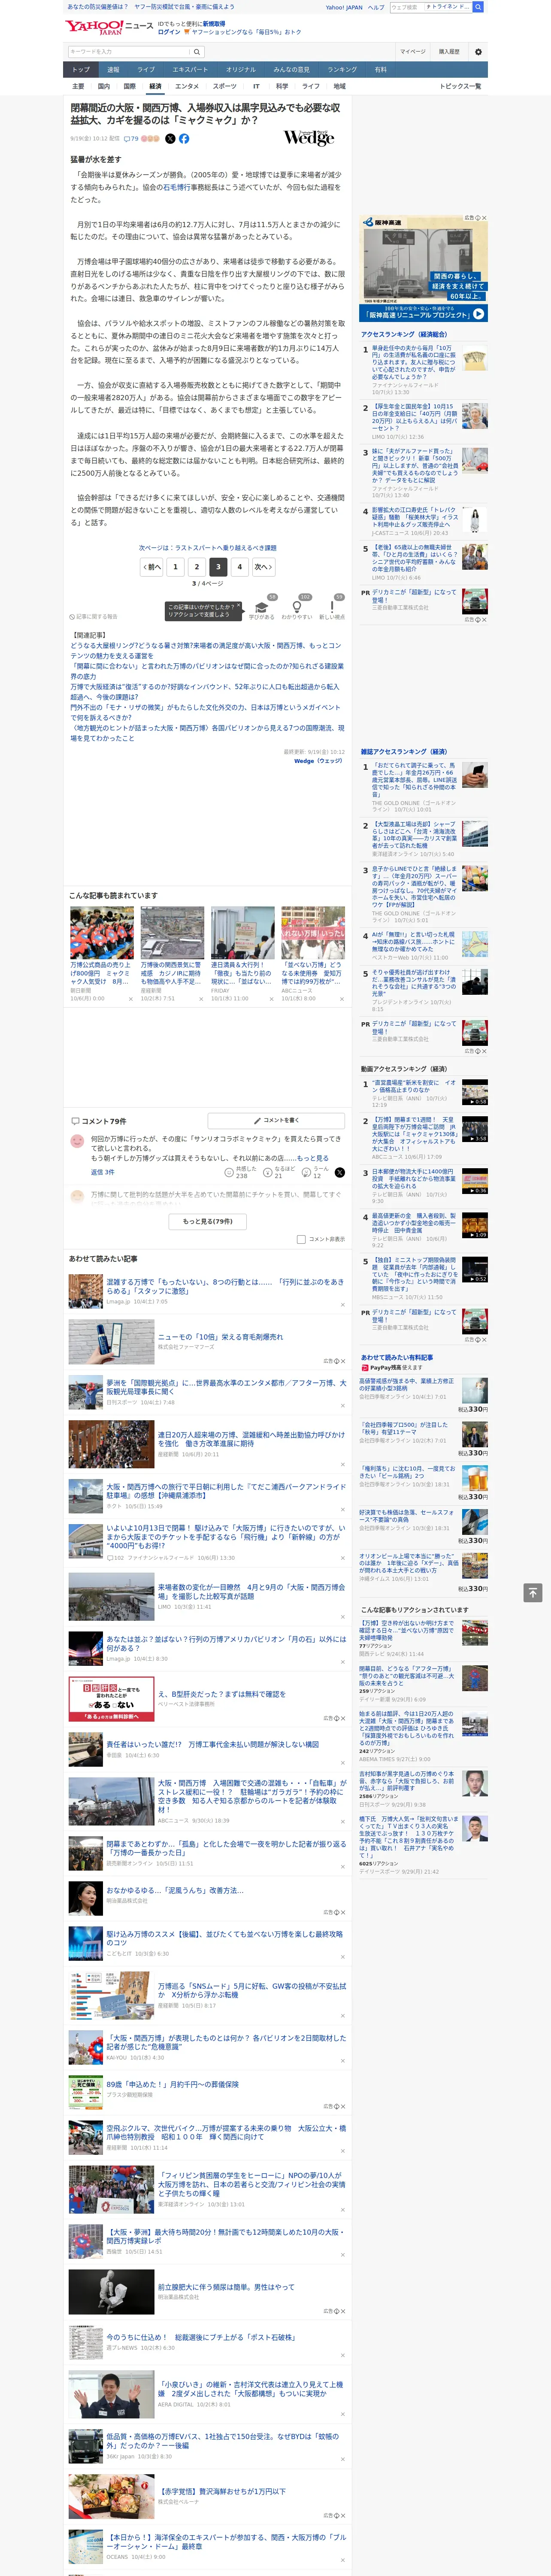551x2576 pixels.
Task: Click the back-to-top arrow button
Action: [533, 1592]
